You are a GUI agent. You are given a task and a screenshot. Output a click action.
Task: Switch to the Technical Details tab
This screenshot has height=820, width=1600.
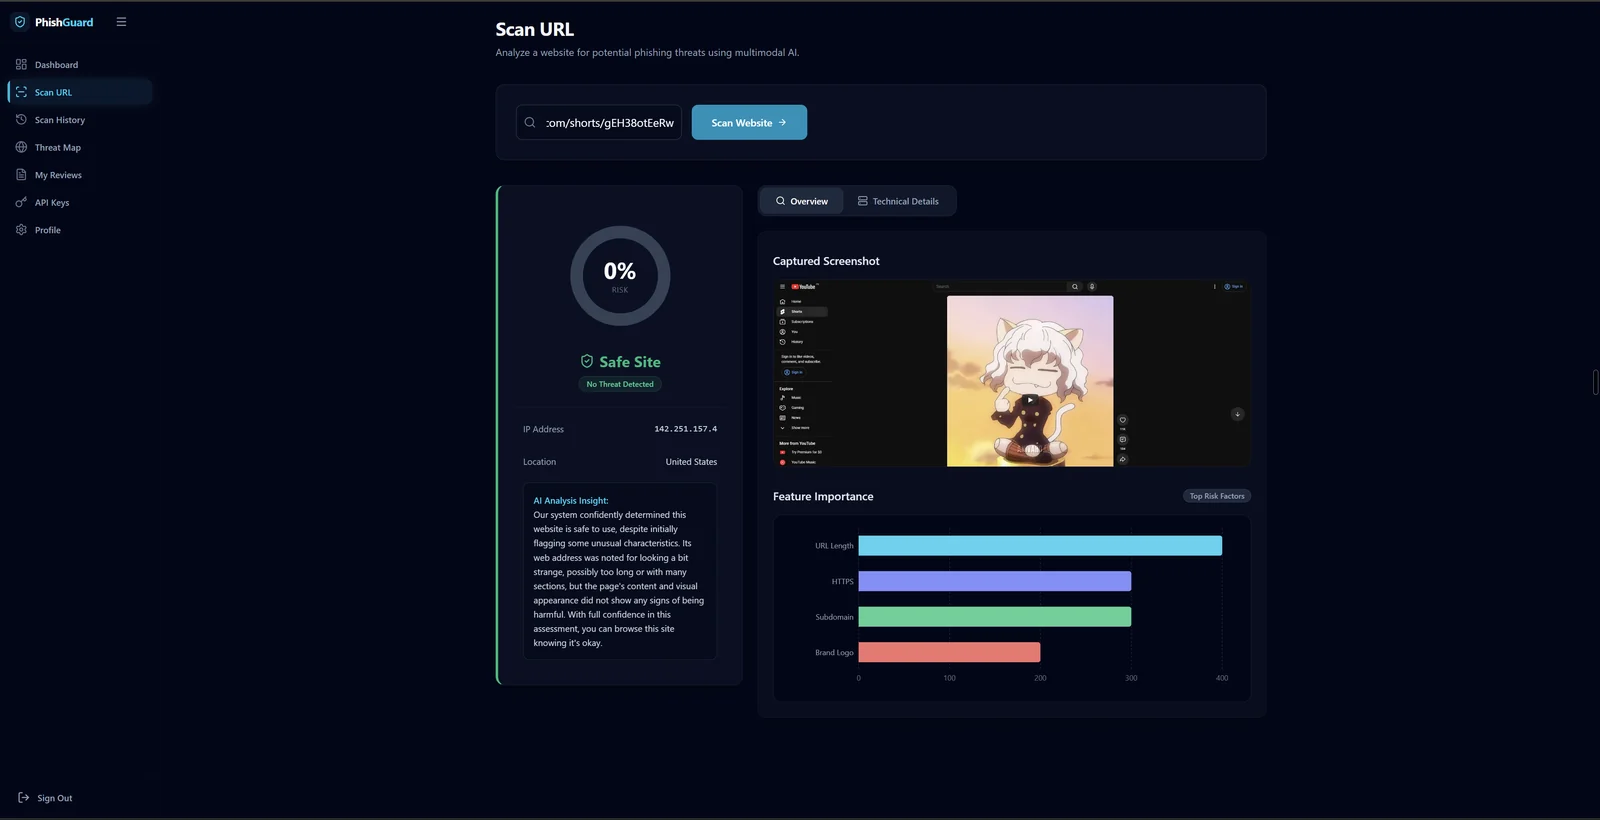(x=898, y=201)
